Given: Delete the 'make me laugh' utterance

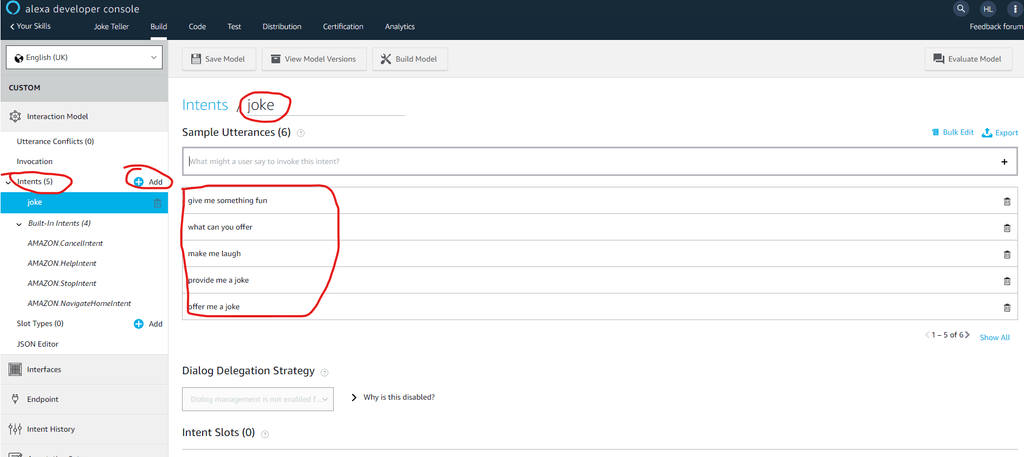Looking at the screenshot, I should tap(1006, 254).
